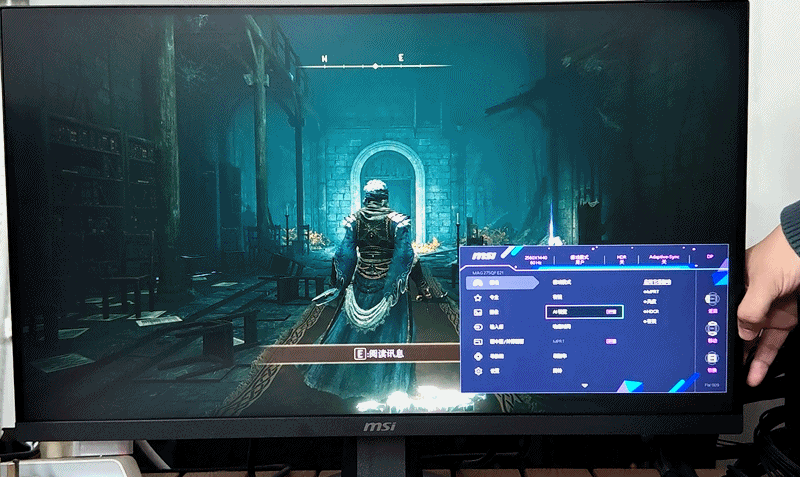This screenshot has width=800, height=477.
Task: Select the gamepad Gaming menu icon
Action: [x=478, y=282]
